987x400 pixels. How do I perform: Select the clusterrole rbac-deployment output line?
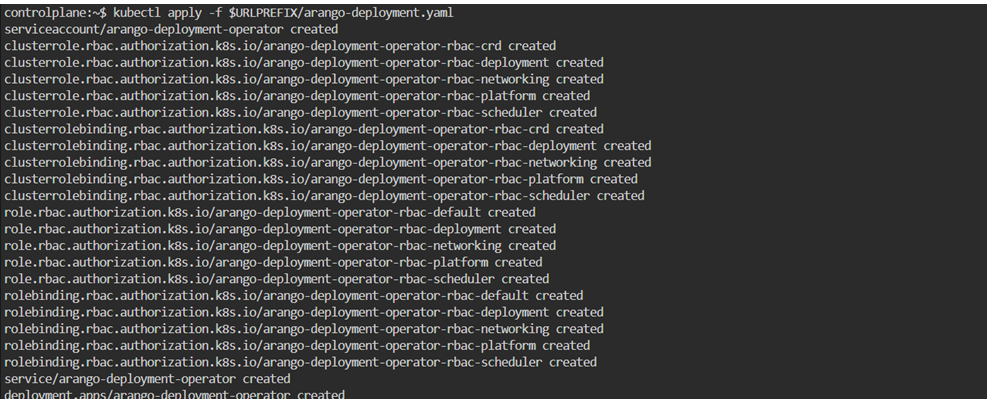click(304, 62)
